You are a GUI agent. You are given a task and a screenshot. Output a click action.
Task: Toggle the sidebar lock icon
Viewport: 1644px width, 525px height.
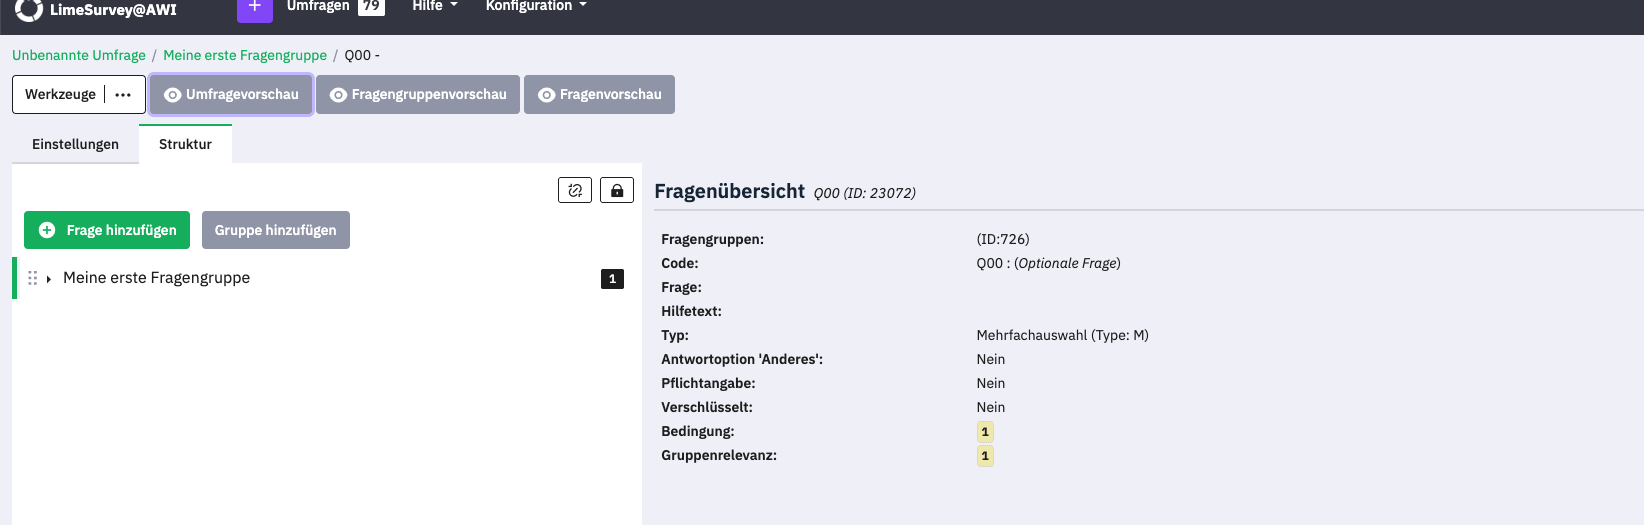tap(617, 190)
